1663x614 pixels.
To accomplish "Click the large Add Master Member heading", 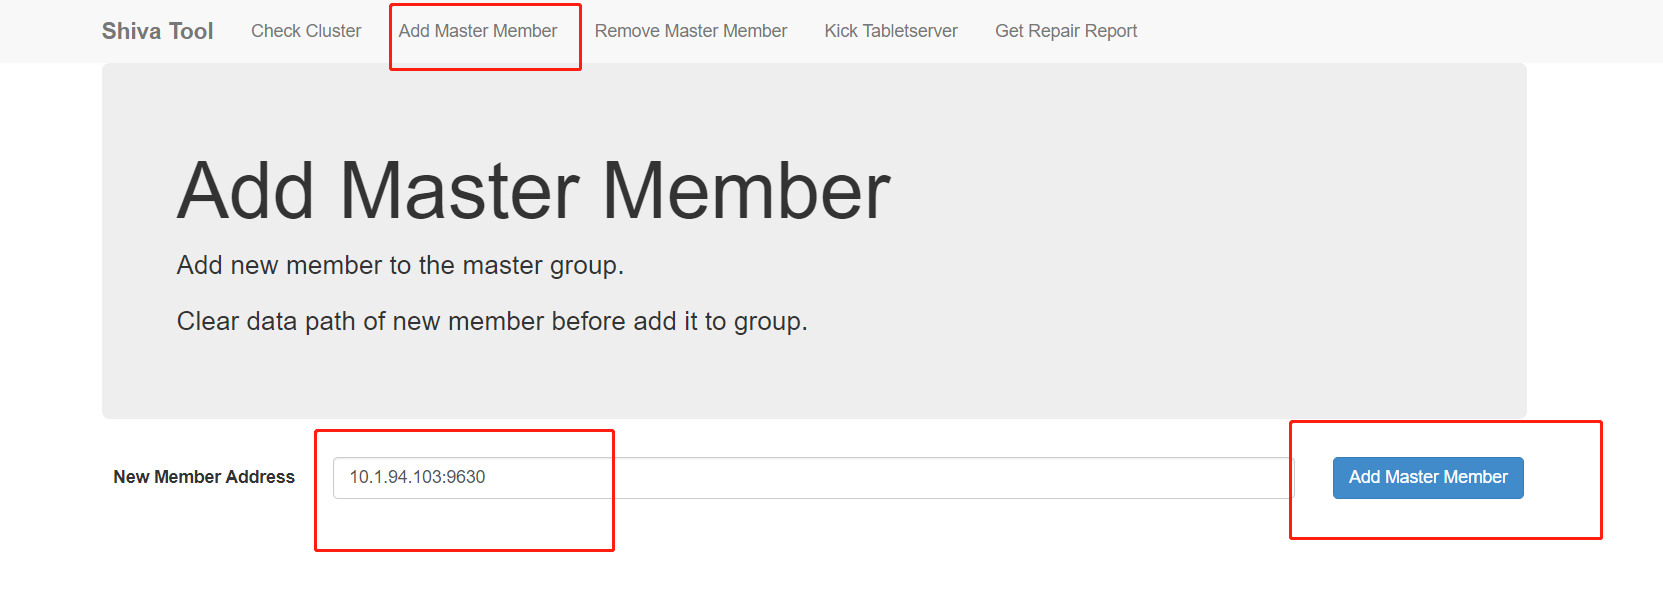I will coord(533,191).
